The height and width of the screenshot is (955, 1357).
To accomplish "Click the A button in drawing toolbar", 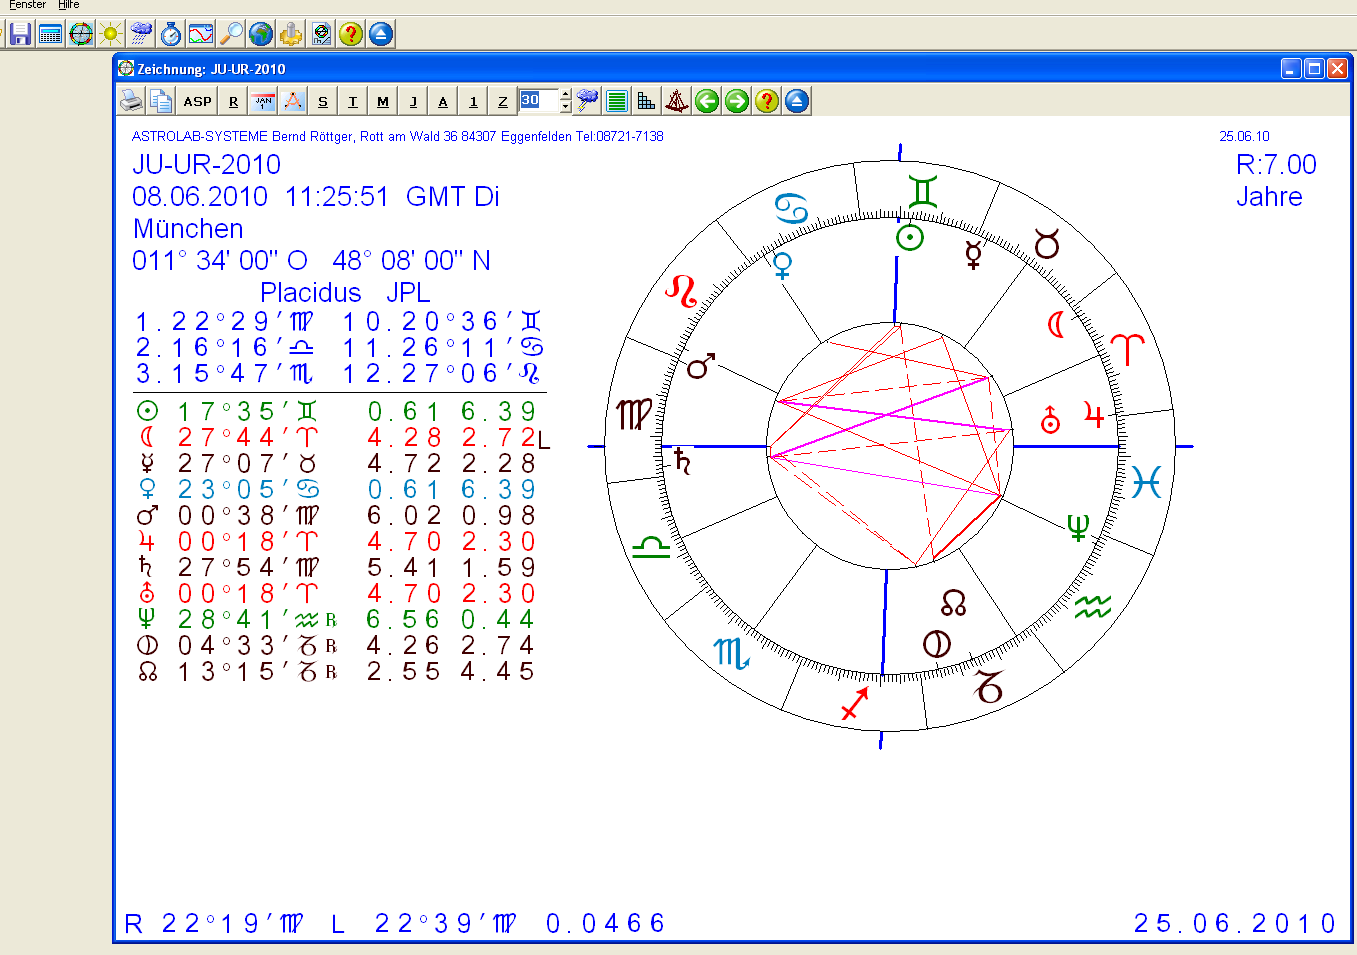I will 443,101.
